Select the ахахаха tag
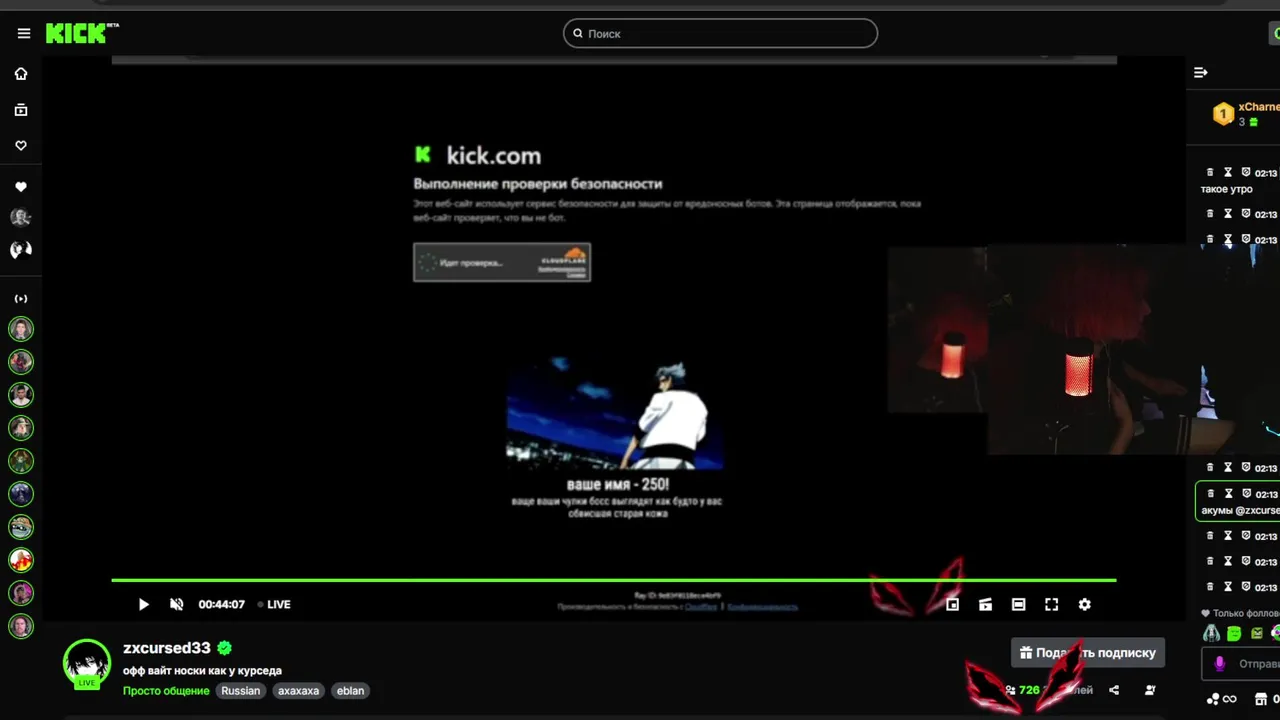The height and width of the screenshot is (720, 1280). coord(299,691)
